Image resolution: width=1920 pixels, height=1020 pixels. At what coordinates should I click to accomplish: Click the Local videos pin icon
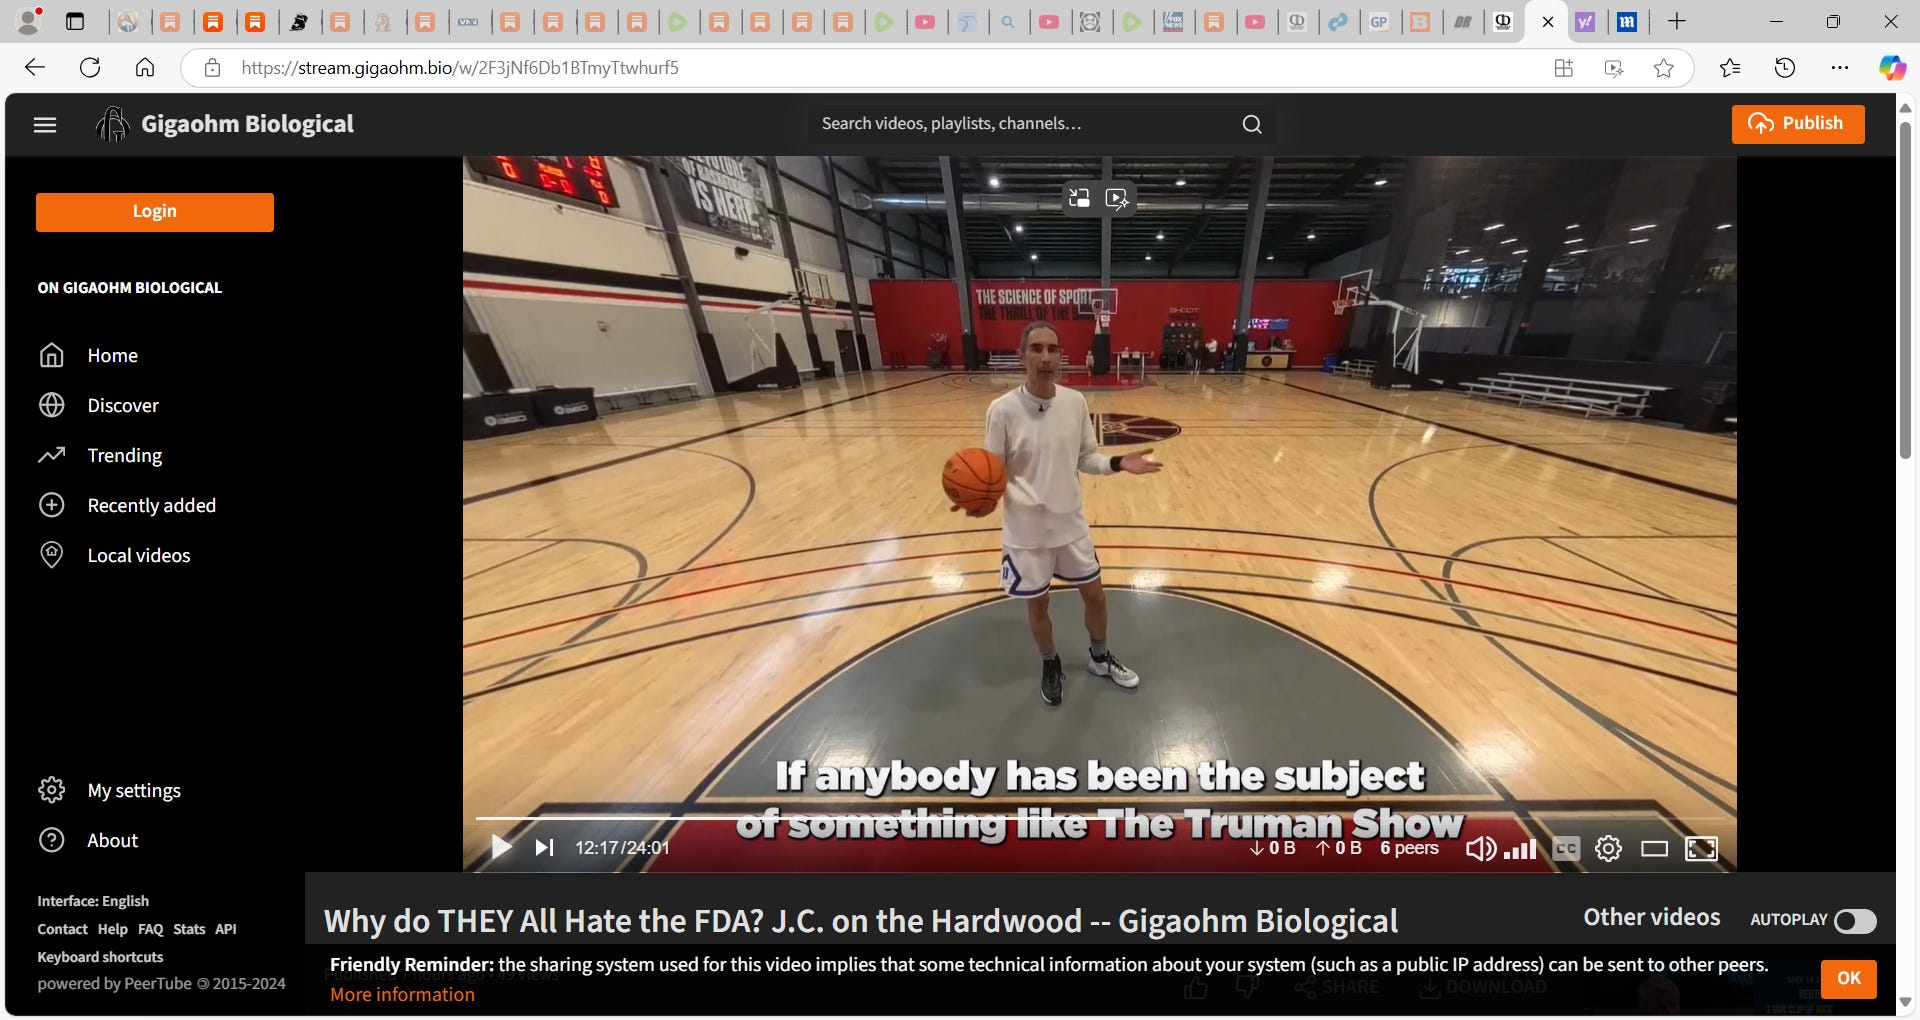click(x=51, y=555)
